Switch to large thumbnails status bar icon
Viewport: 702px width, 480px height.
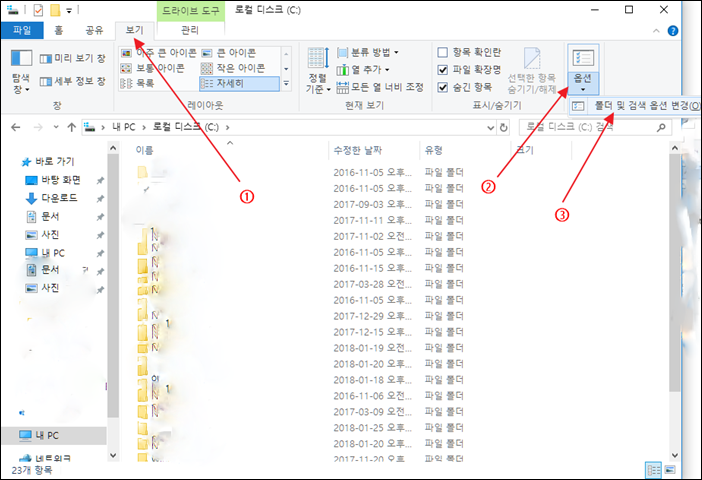coord(670,470)
